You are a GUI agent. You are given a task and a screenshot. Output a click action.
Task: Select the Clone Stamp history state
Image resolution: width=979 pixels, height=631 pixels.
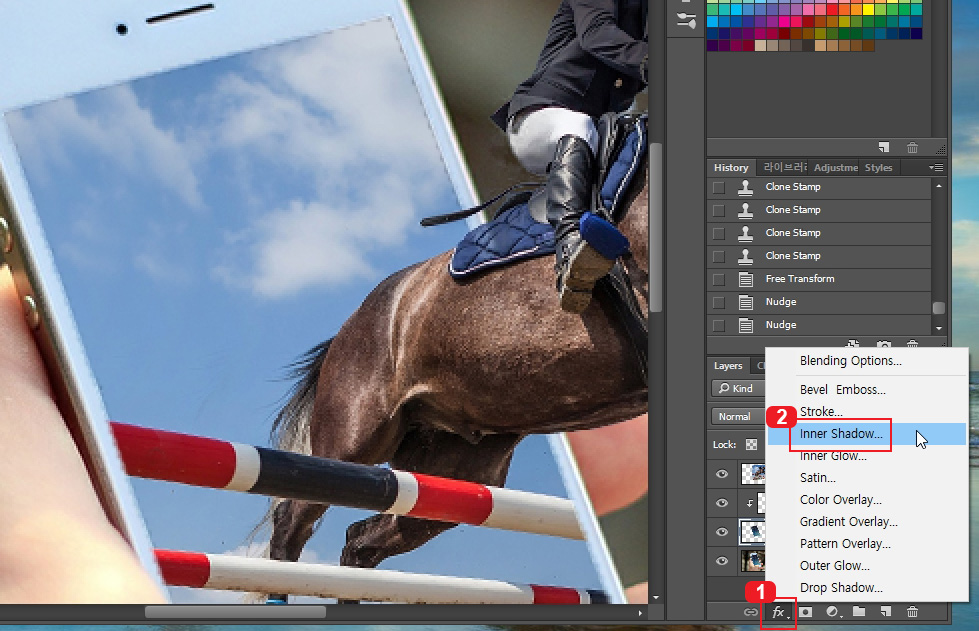pyautogui.click(x=793, y=186)
